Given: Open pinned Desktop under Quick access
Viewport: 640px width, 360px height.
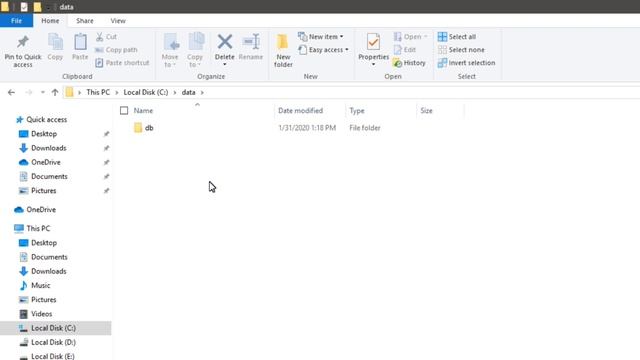Looking at the screenshot, I should pos(44,134).
